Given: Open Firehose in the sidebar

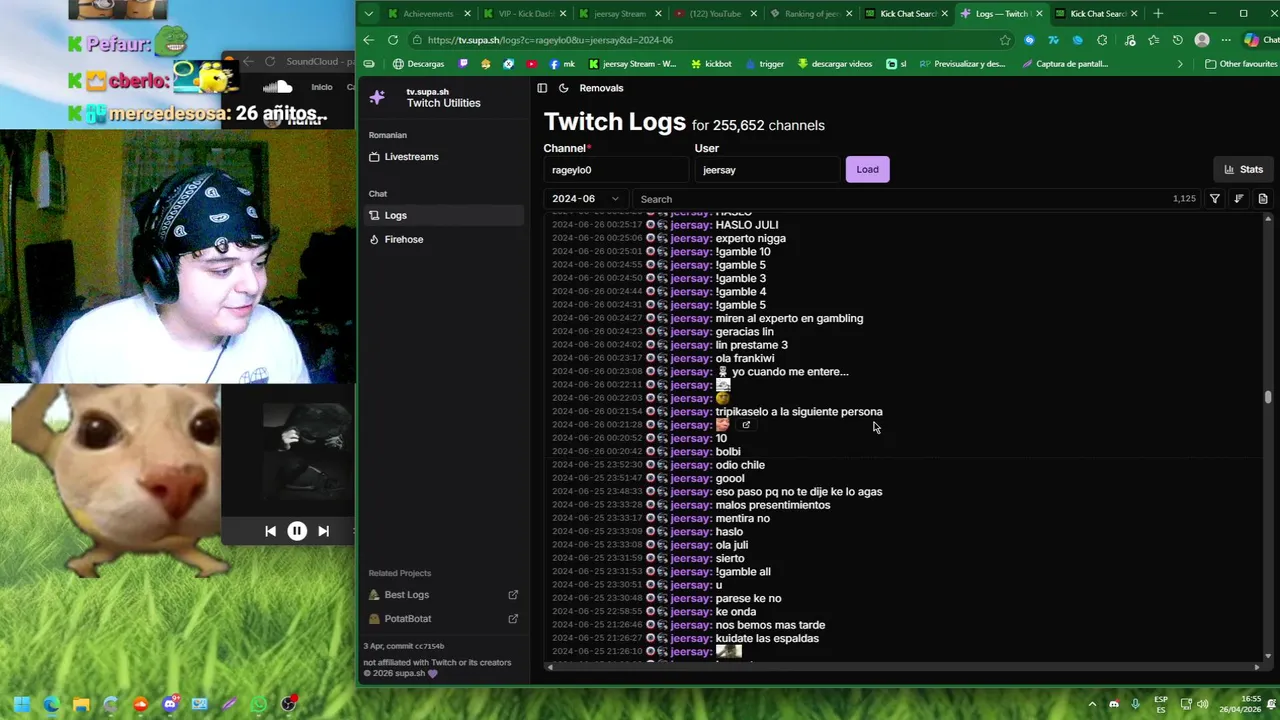Looking at the screenshot, I should click(442, 239).
